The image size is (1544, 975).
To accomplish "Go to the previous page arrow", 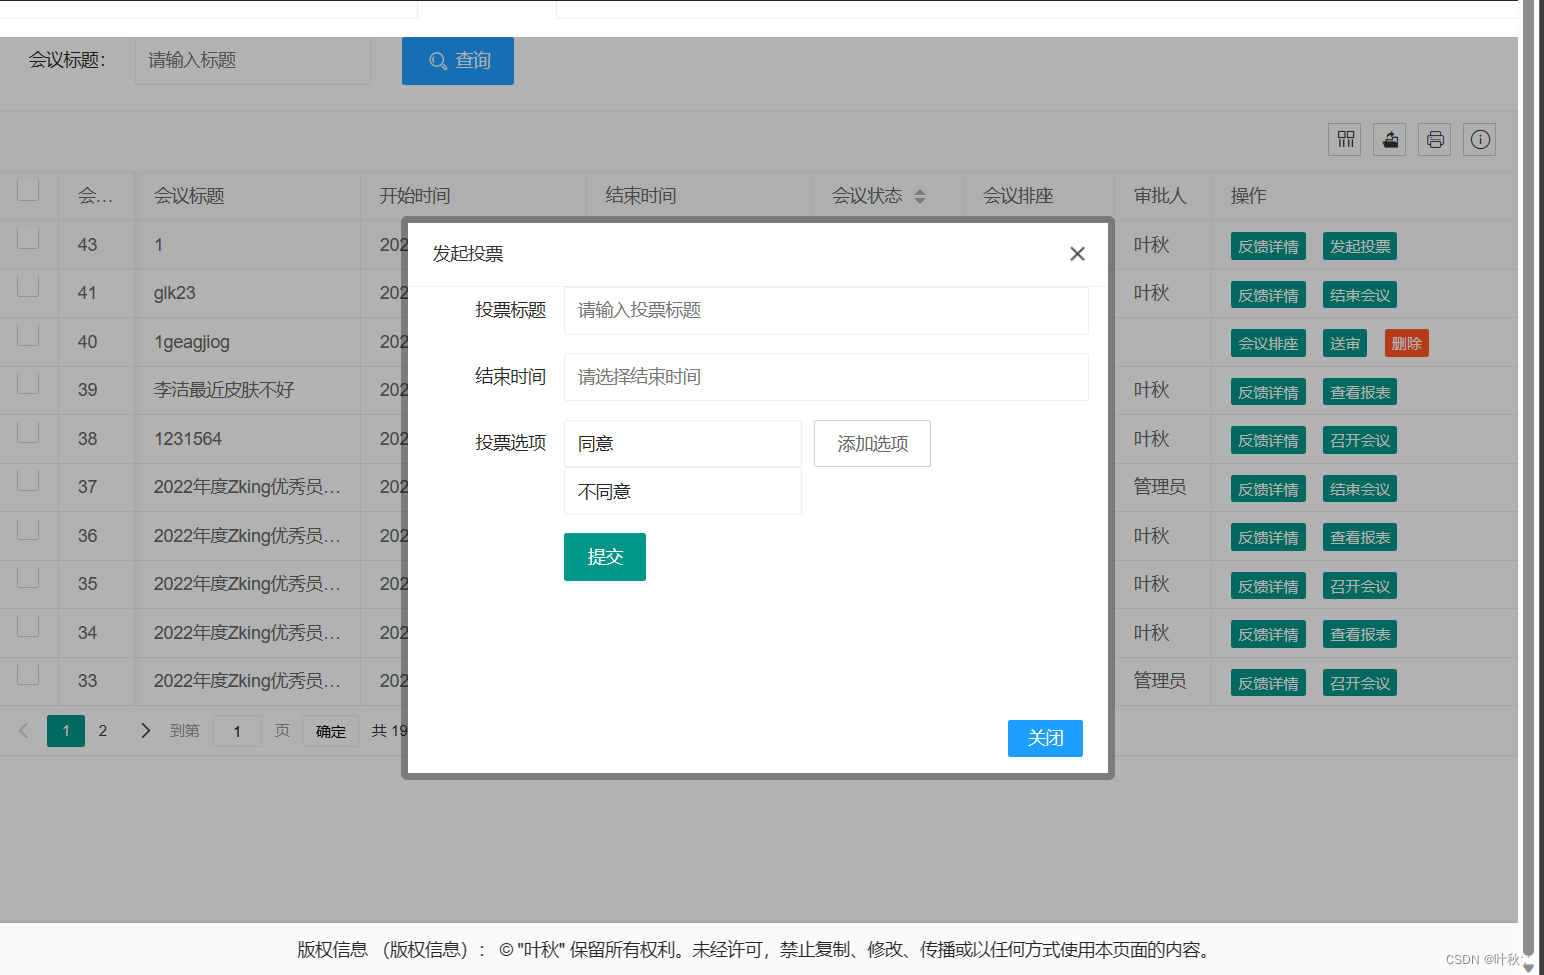I will 23,731.
